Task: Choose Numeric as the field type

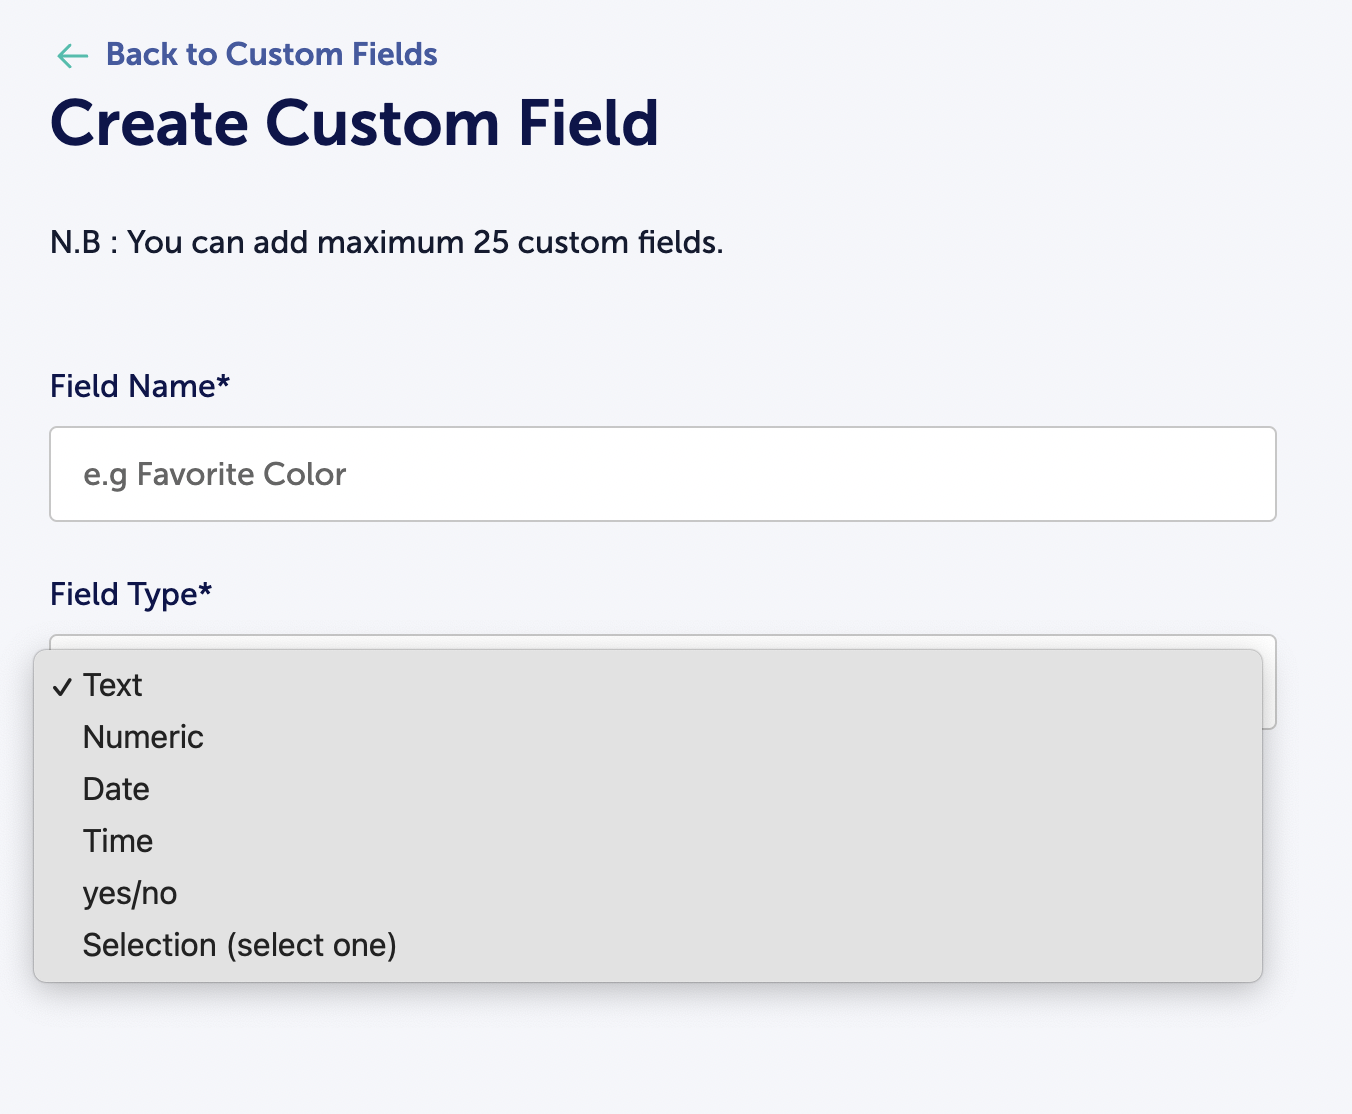Action: click(143, 737)
